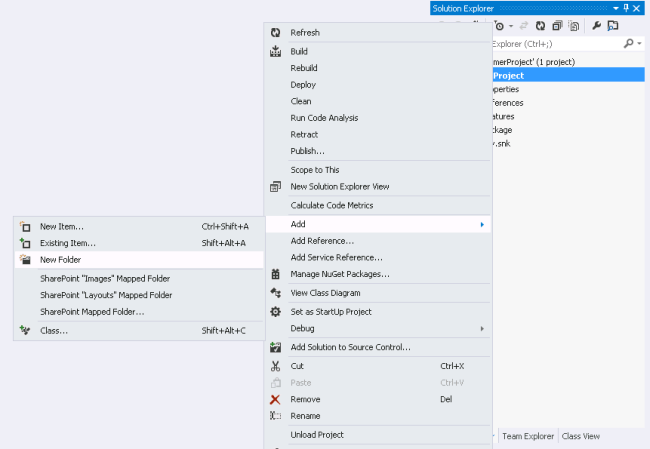Click the Set as StartUp Project gear icon
The image size is (650, 449).
coord(275,312)
